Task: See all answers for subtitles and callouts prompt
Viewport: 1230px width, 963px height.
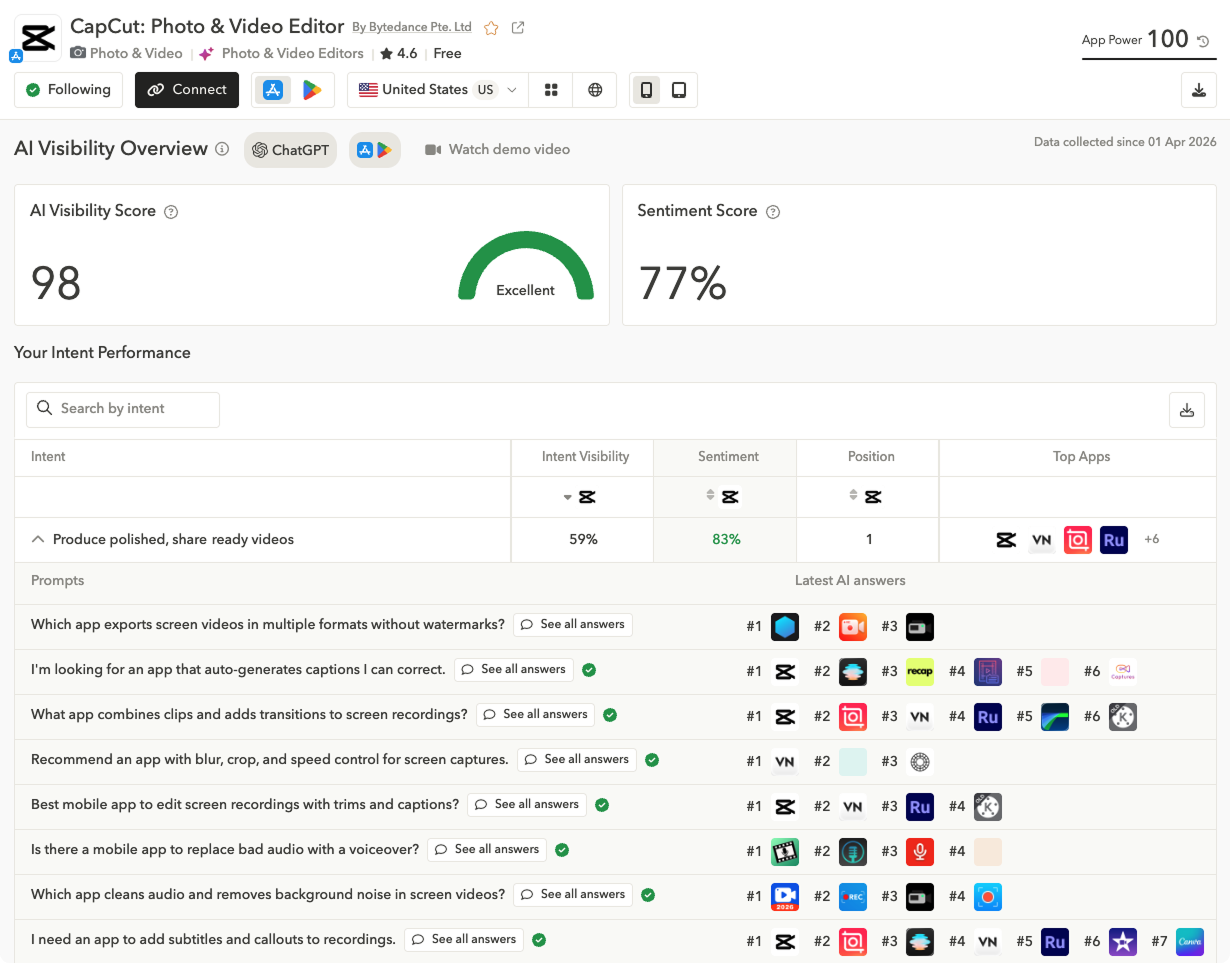Action: pos(464,940)
